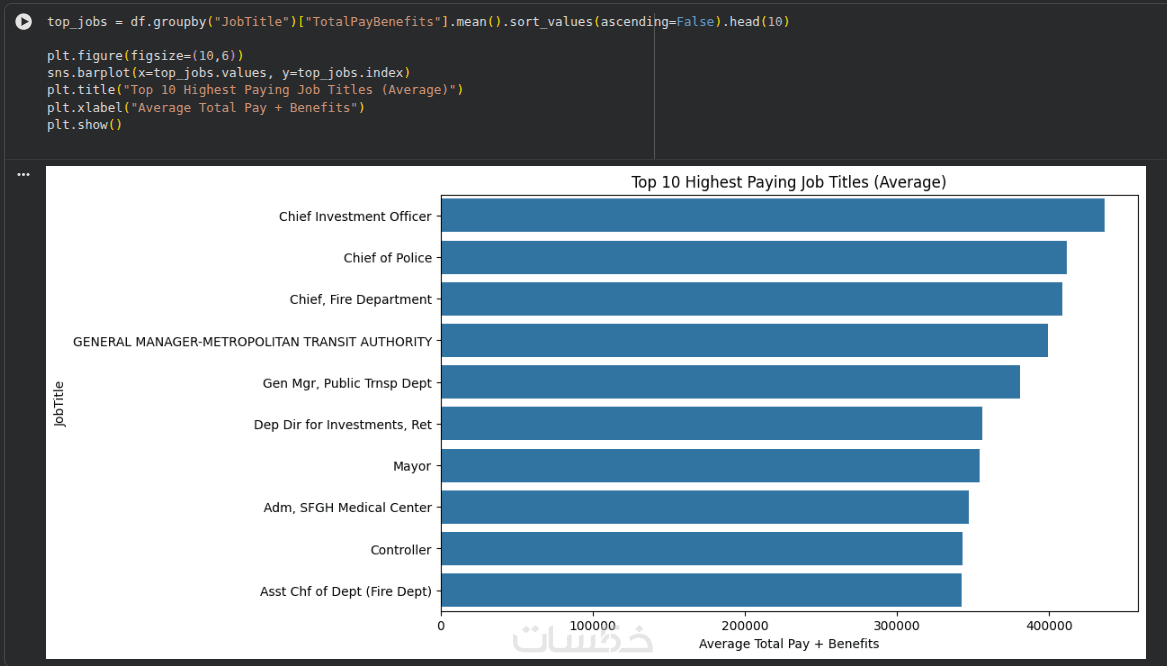Select the Controller bar in chart
1167x666 pixels.
click(701, 549)
